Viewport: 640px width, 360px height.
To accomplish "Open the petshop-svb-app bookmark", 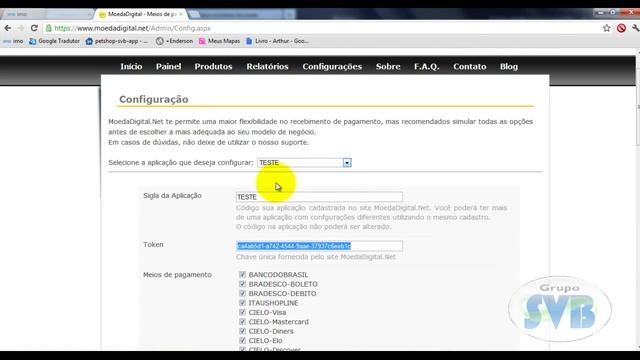I will coord(117,41).
